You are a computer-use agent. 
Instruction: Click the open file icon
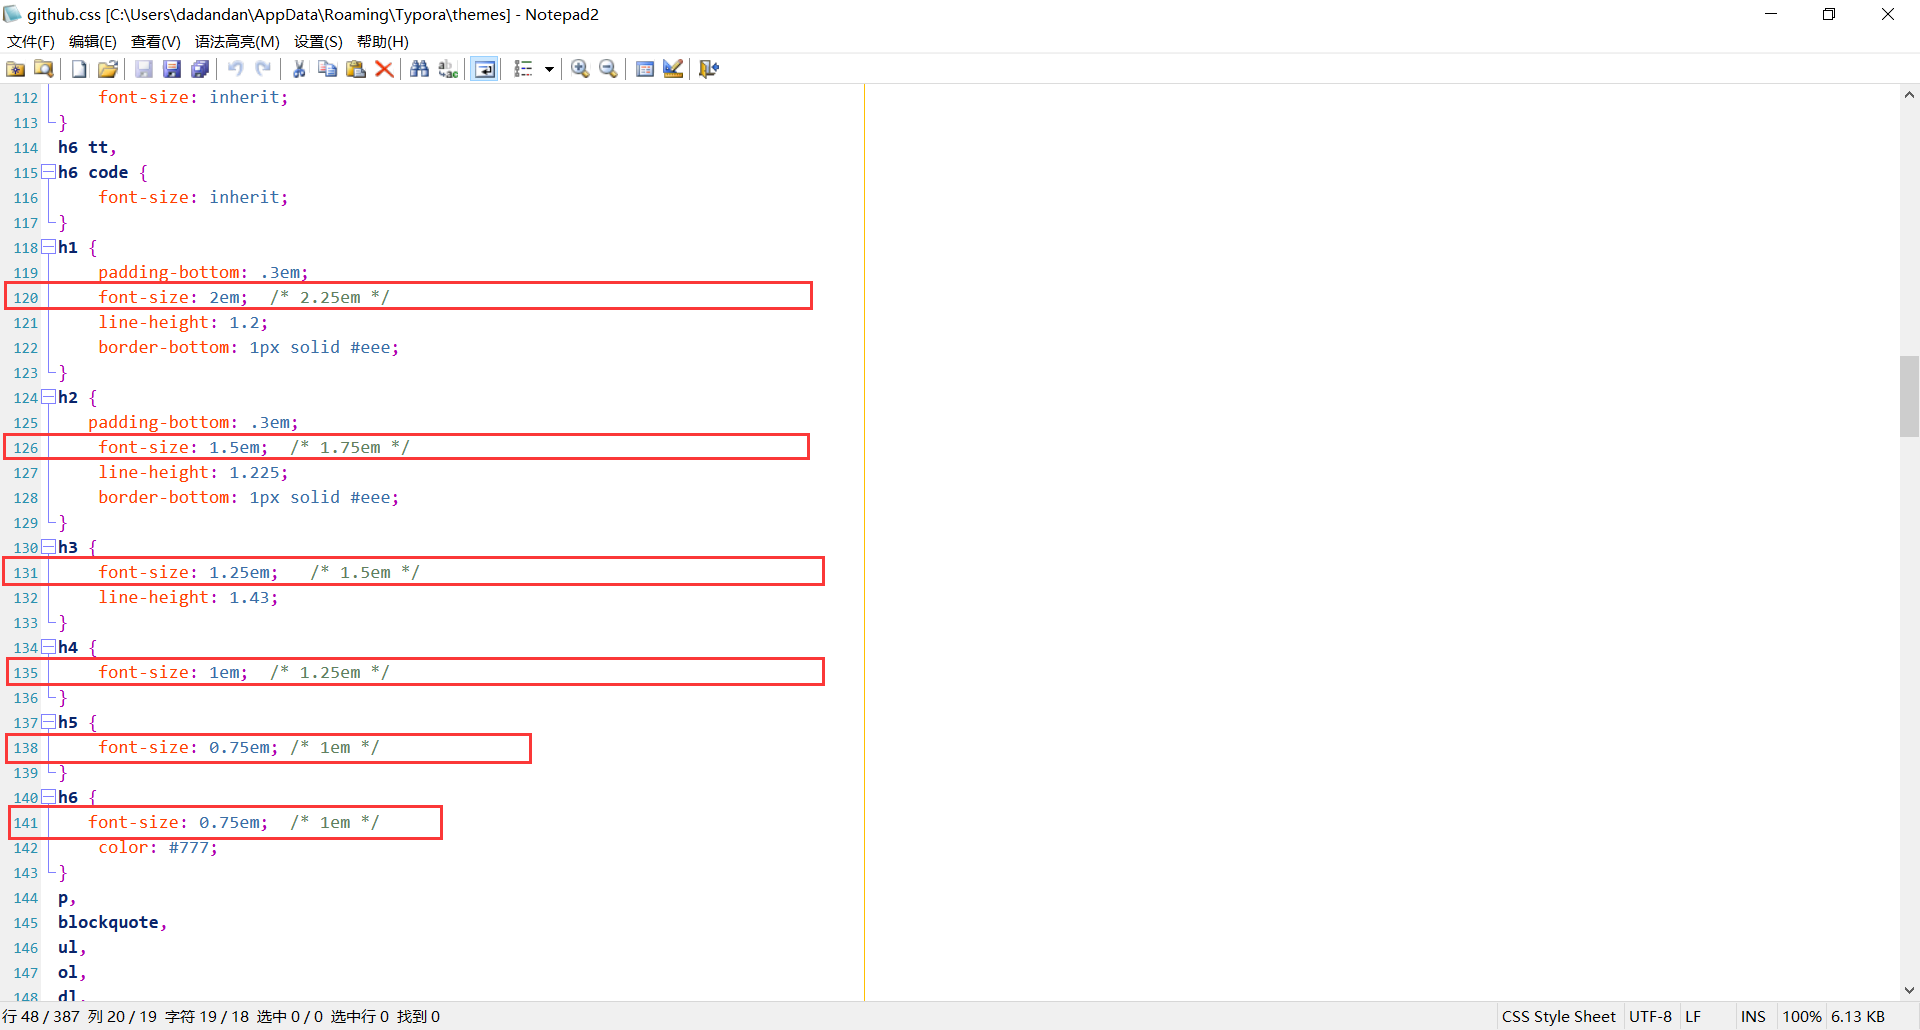click(107, 69)
